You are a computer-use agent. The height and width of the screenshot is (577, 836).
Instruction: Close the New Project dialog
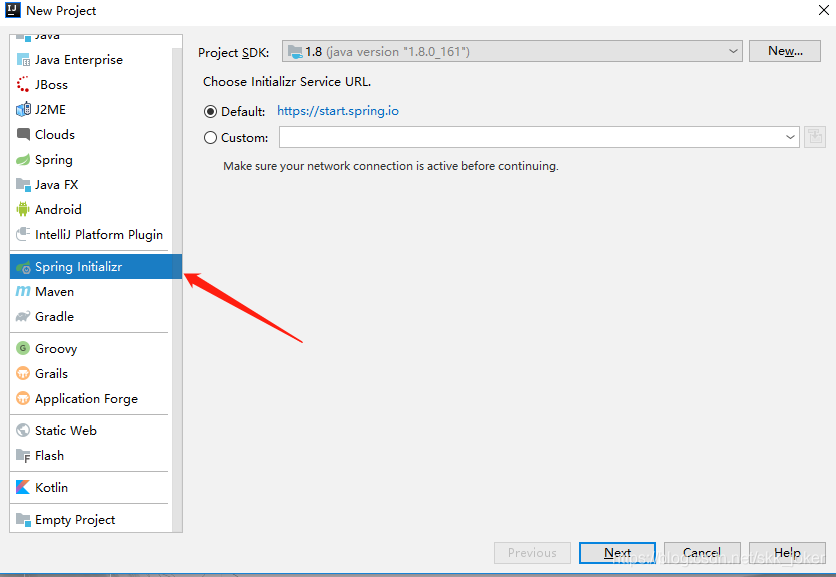point(824,10)
